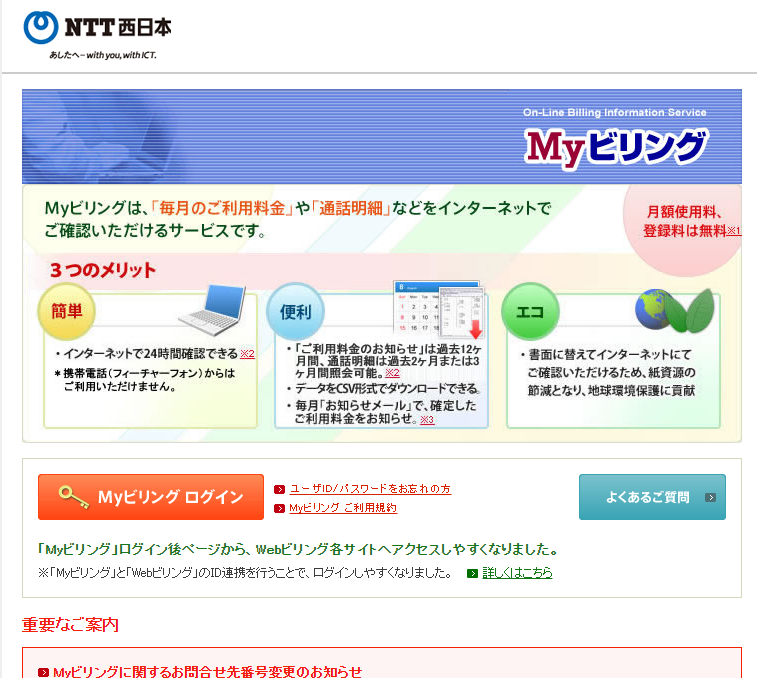Viewport: 757px width, 678px height.
Task: Click text データをCSV形式でダウンロードできる
Action: pos(388,388)
